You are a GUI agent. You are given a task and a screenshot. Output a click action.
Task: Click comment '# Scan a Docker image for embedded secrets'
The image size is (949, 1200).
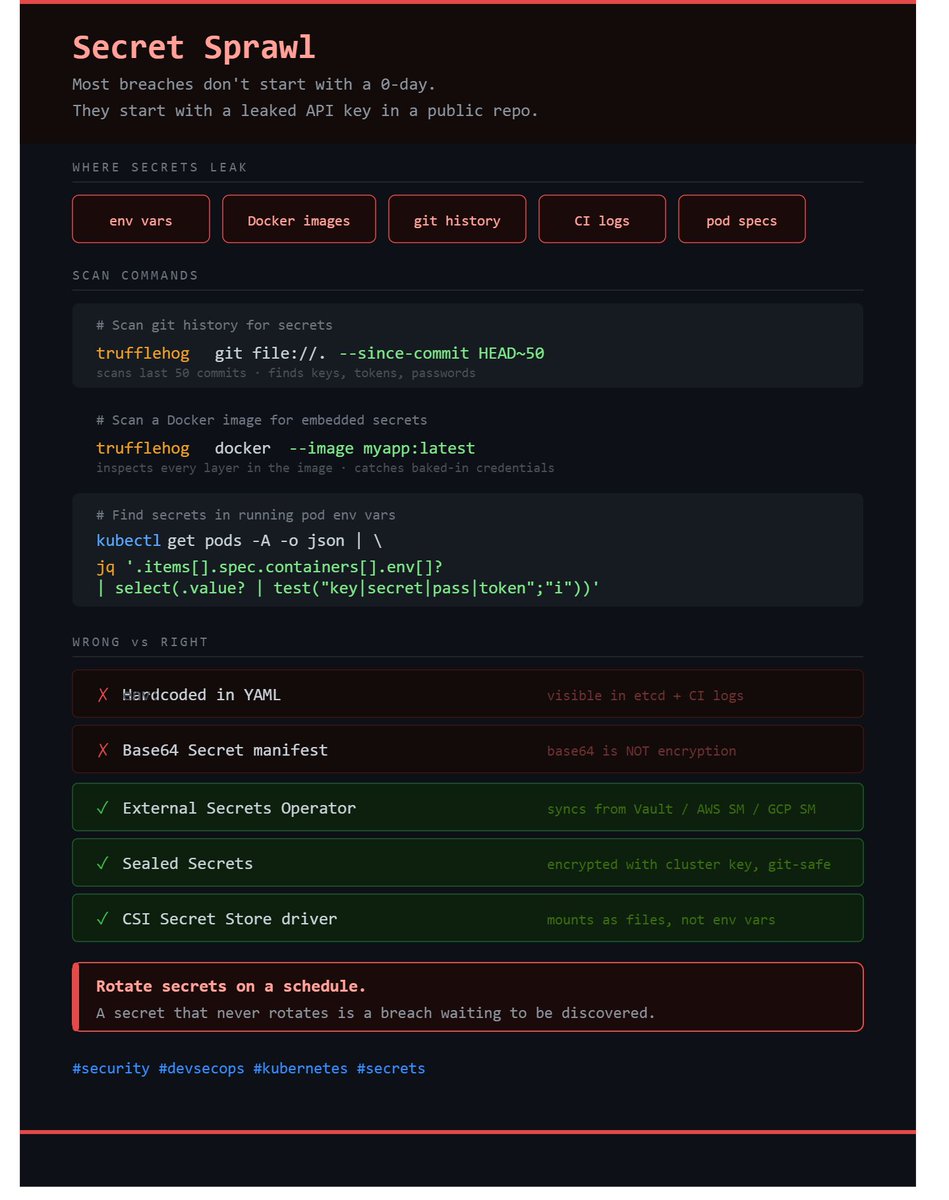point(262,420)
